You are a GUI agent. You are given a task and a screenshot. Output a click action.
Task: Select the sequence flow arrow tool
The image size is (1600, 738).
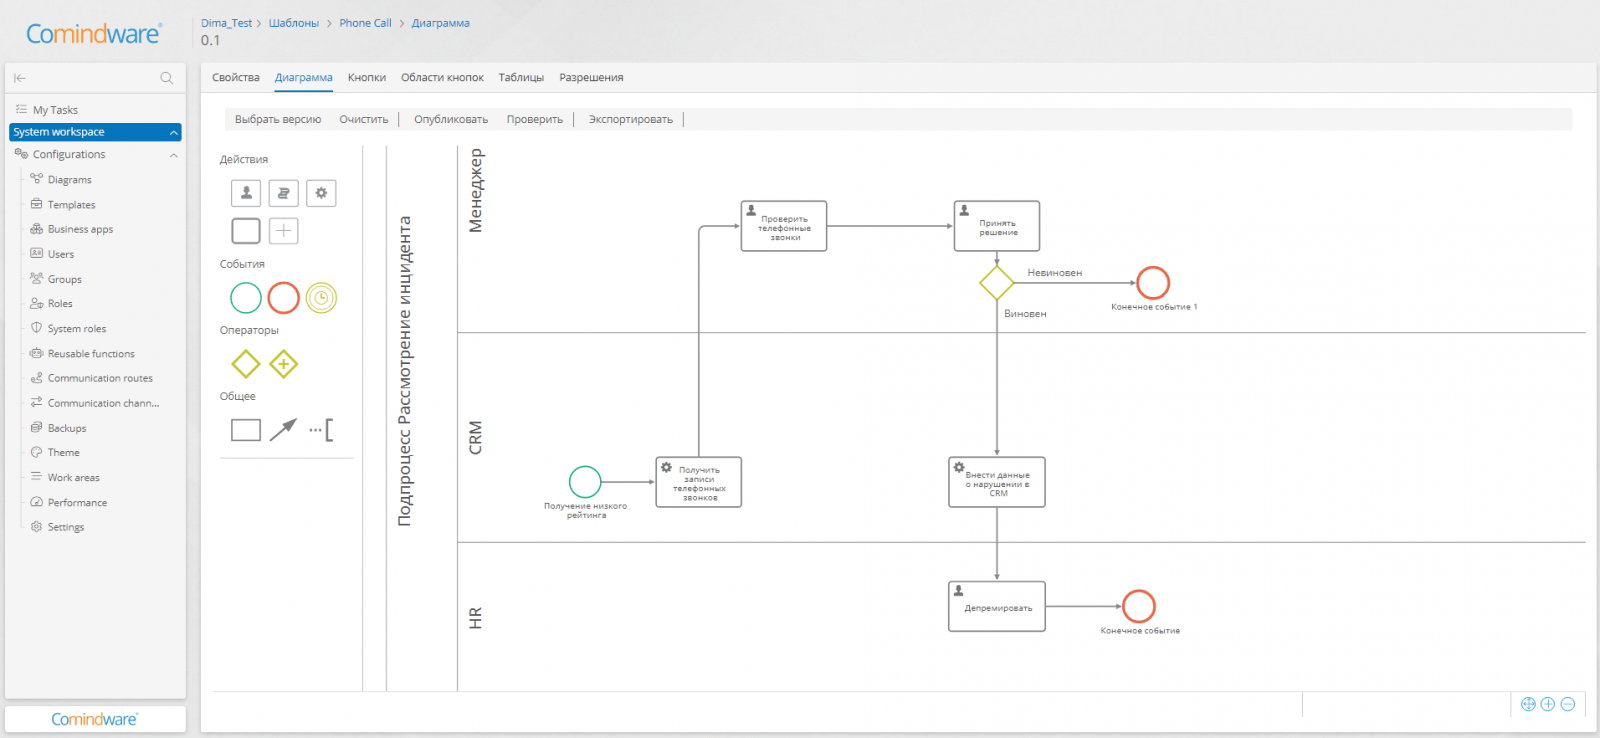283,430
